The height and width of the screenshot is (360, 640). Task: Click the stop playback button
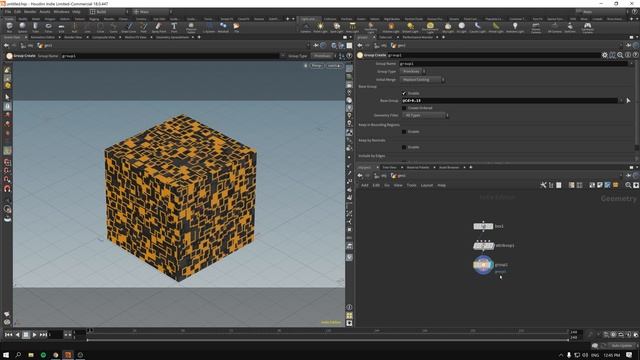point(26,335)
